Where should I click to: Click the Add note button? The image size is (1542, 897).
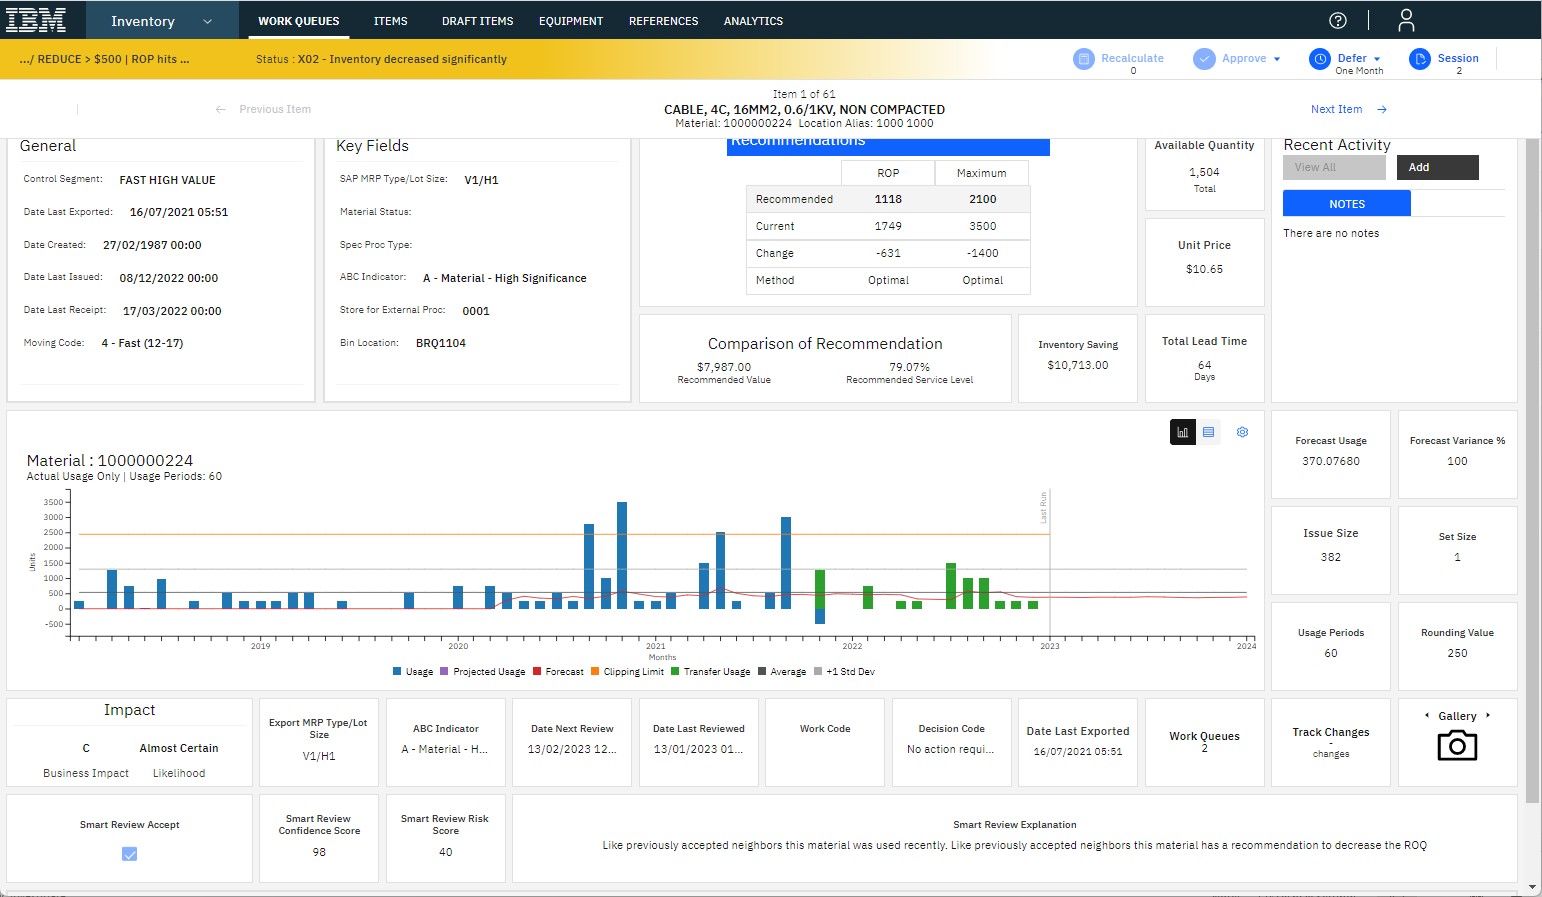(x=1437, y=167)
